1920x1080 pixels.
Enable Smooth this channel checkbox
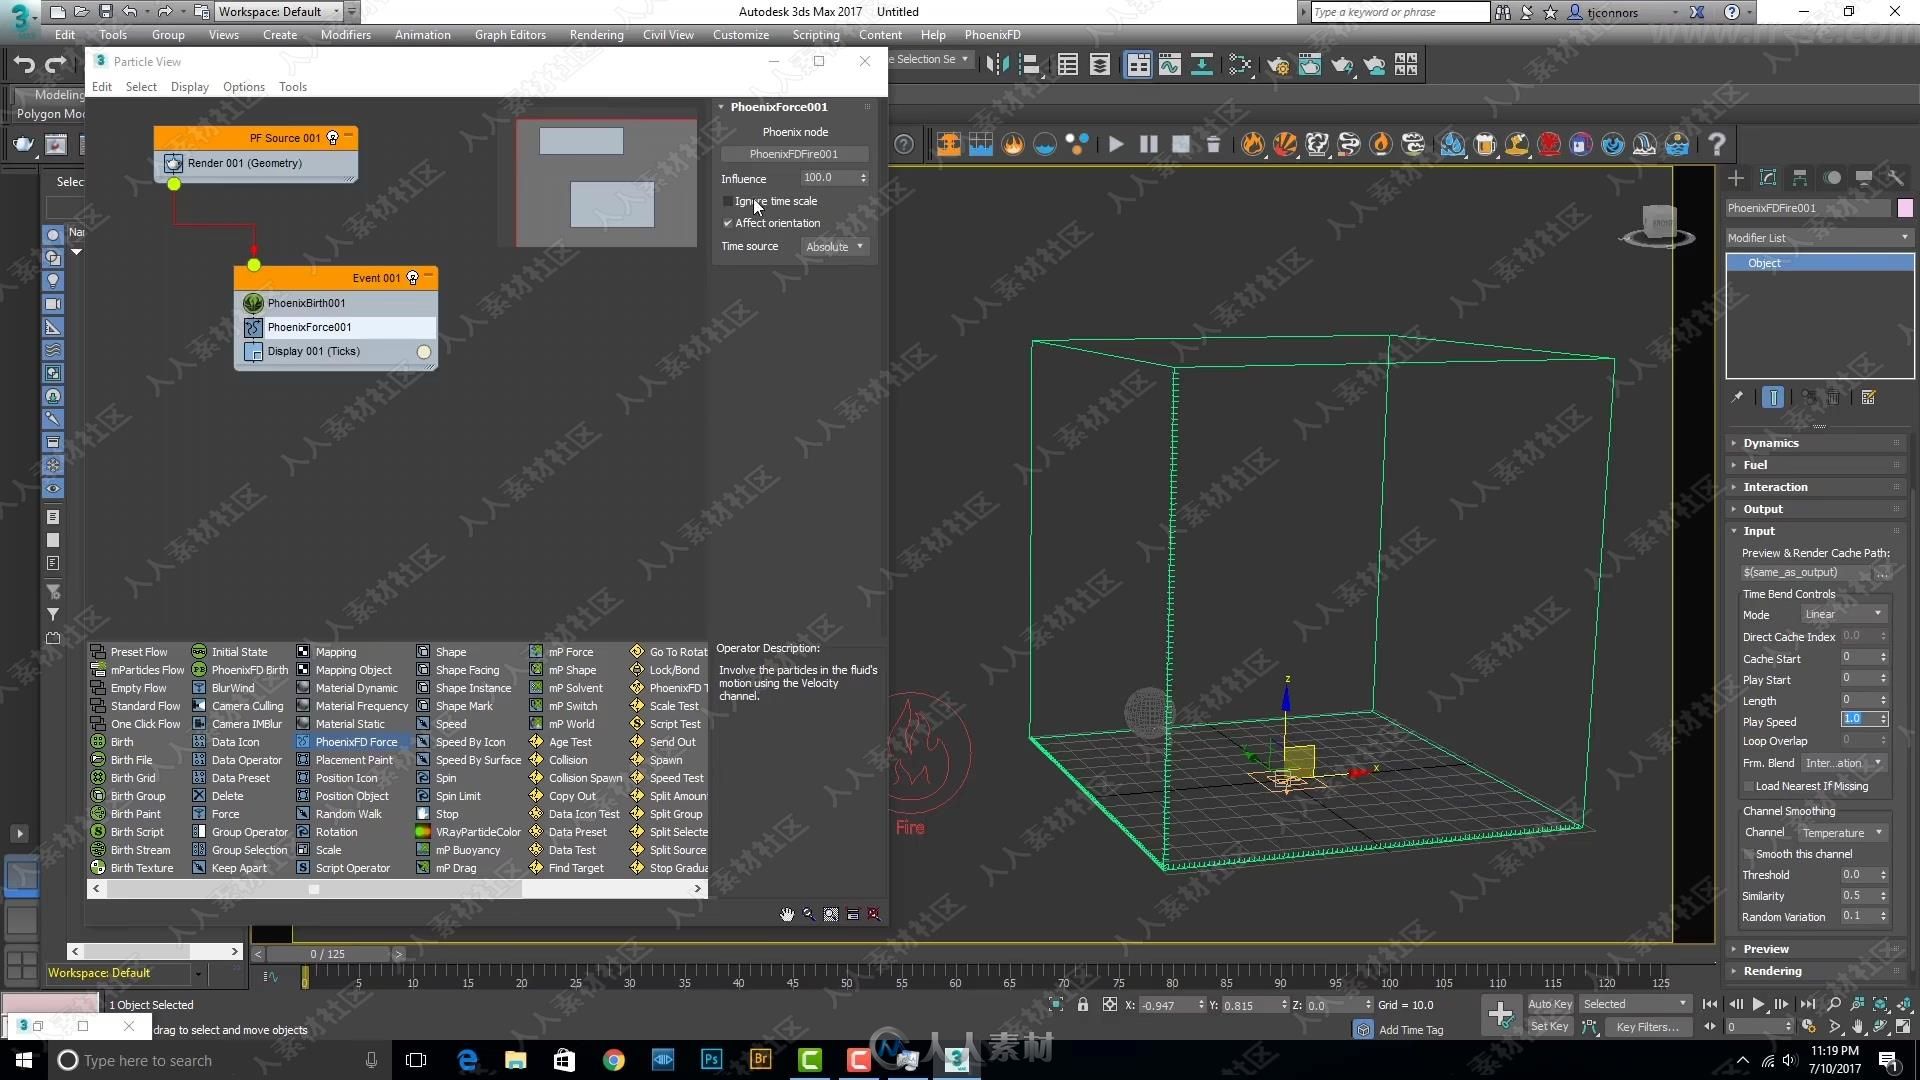(x=1749, y=854)
